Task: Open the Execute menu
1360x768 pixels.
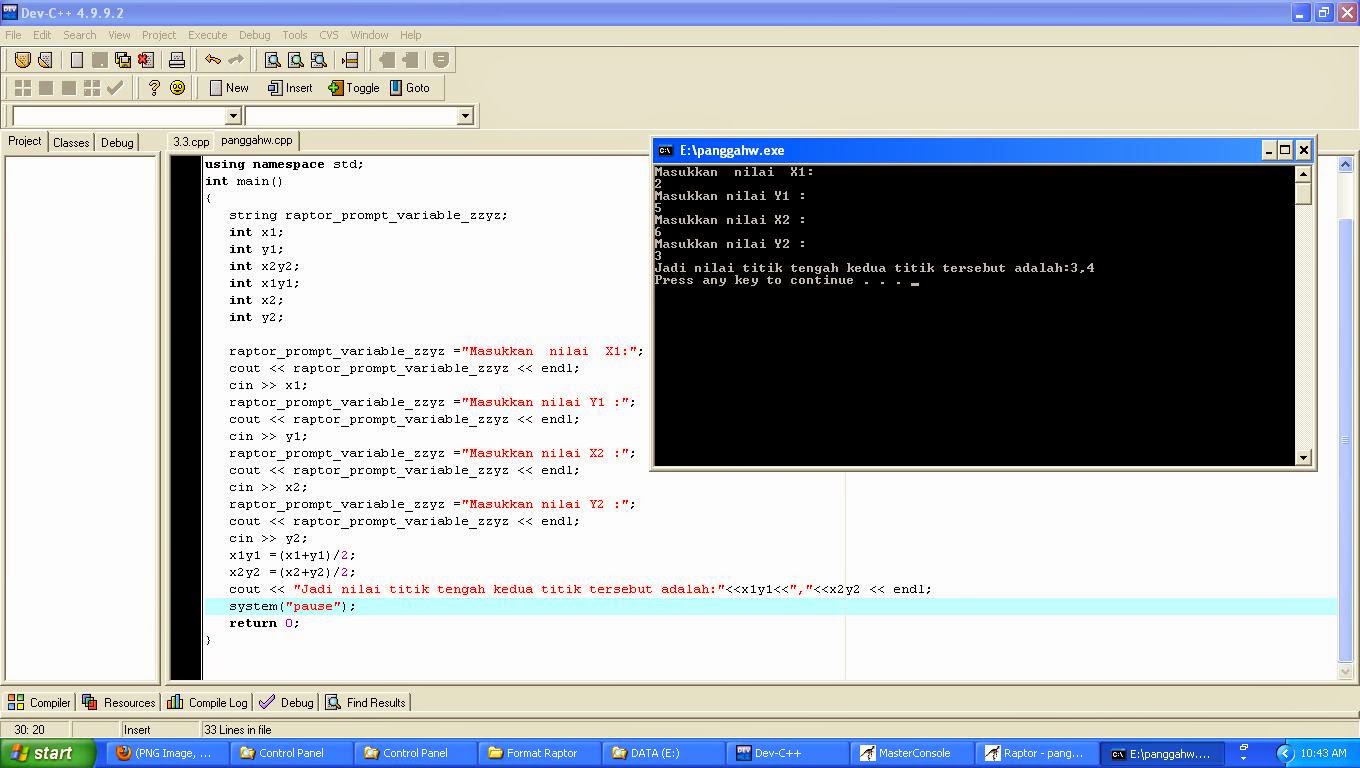Action: (207, 35)
